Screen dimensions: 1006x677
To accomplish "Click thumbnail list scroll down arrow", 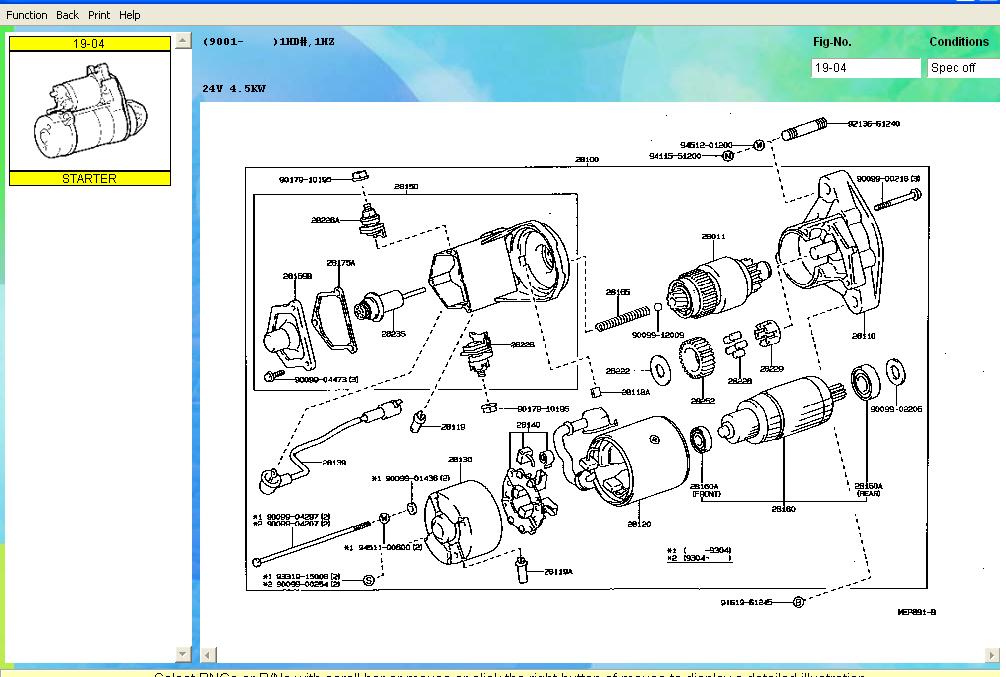I will click(183, 654).
